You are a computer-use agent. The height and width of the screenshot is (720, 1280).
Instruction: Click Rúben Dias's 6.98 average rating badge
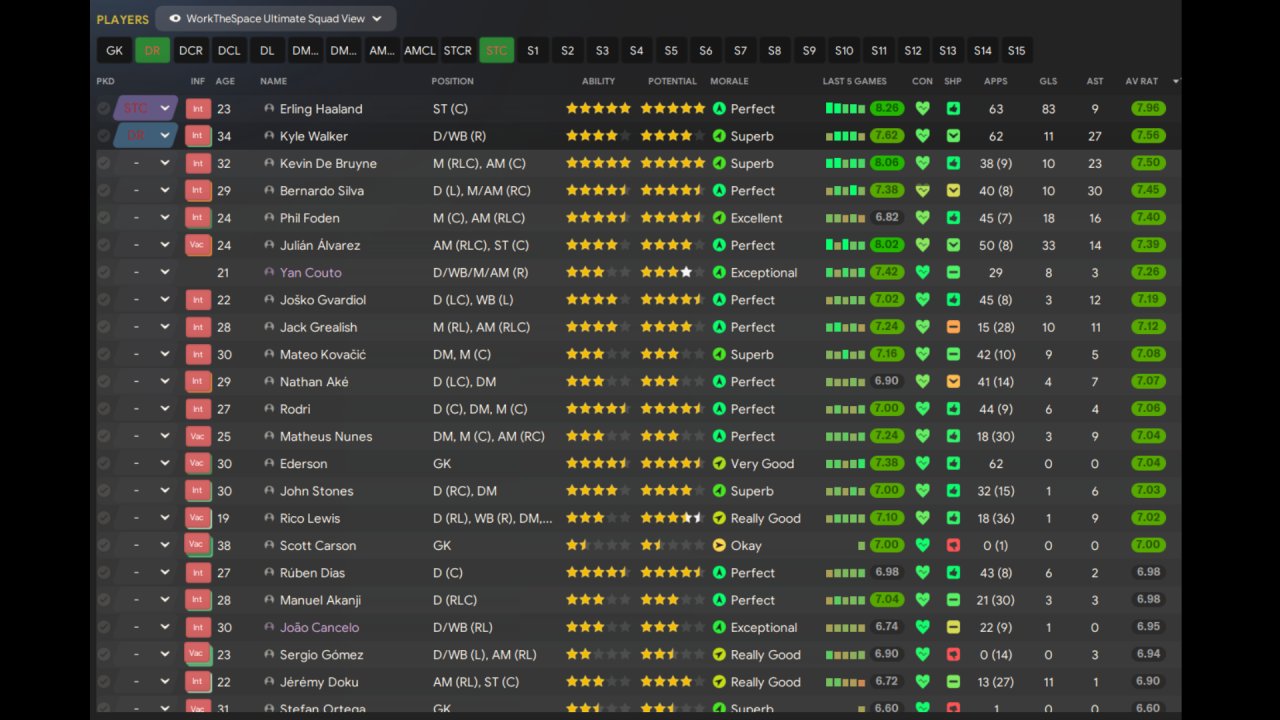pos(1148,573)
